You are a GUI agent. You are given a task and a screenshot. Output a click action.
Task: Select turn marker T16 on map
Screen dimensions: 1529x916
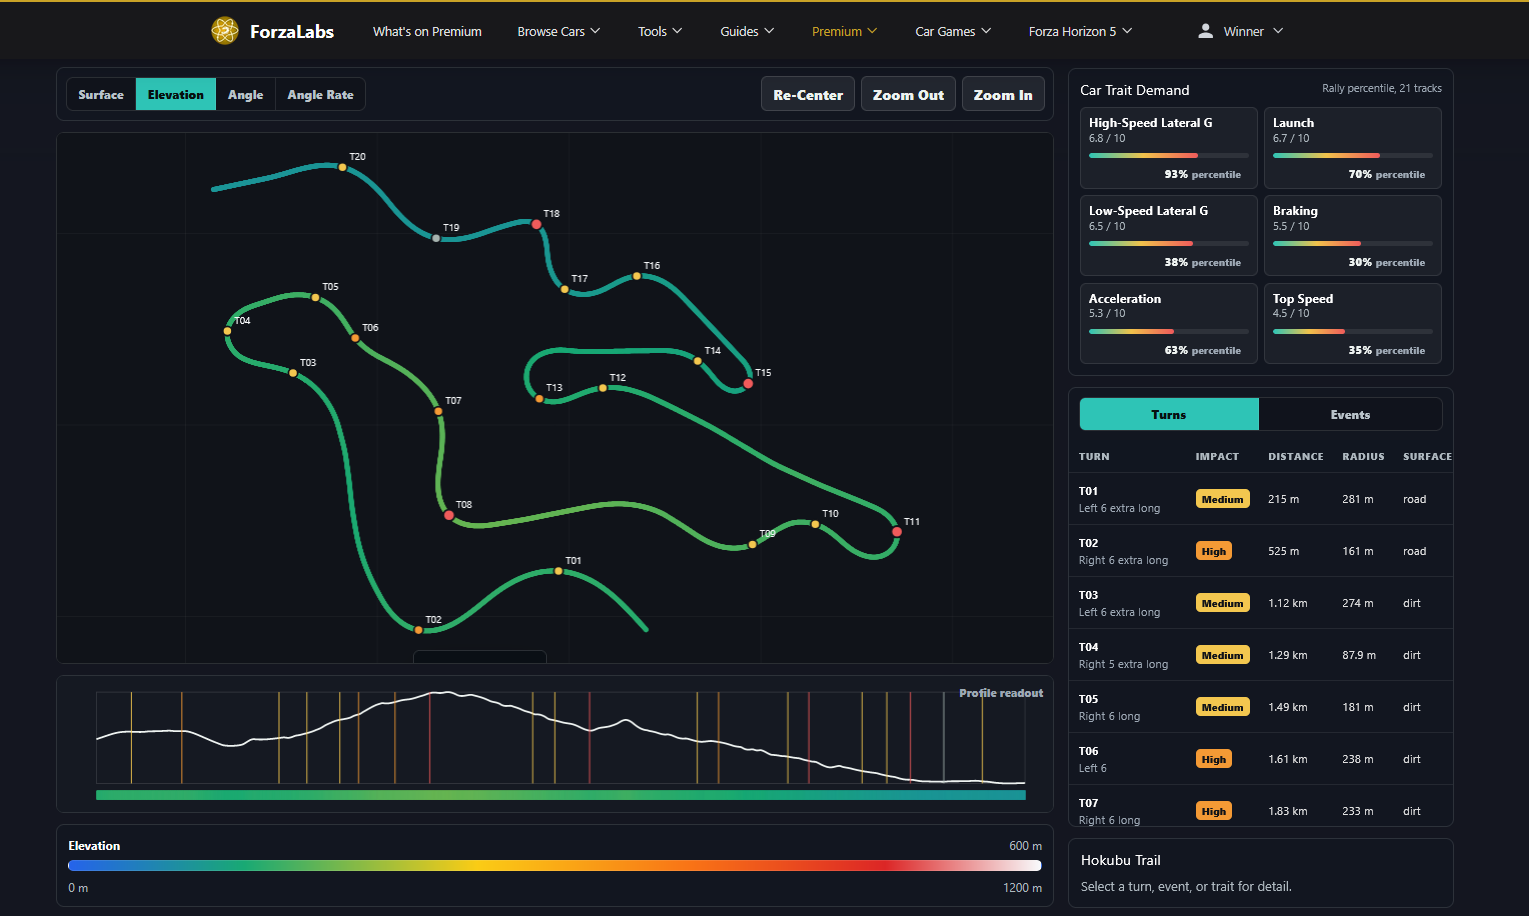pos(636,276)
